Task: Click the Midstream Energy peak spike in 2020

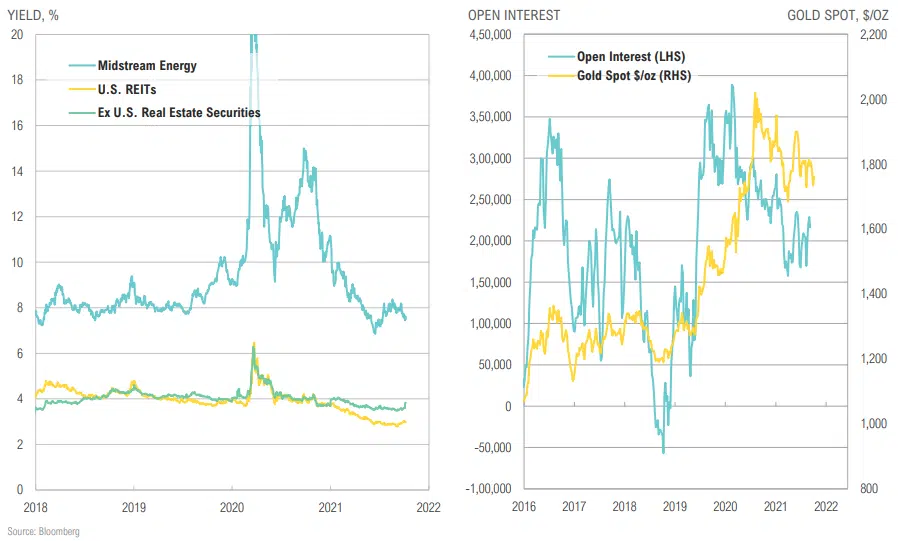Action: tap(253, 40)
